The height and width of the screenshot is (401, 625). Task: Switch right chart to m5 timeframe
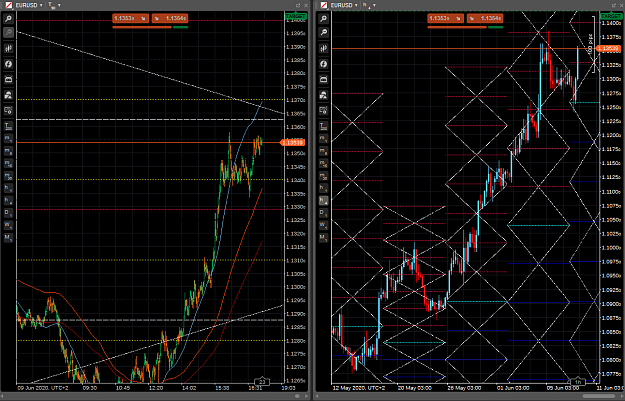[324, 151]
